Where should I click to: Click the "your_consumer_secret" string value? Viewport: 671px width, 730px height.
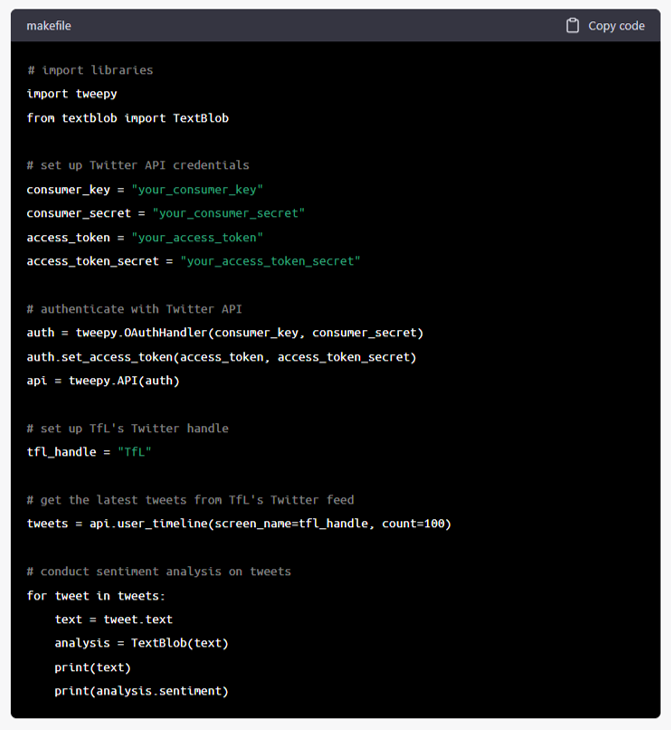228,213
